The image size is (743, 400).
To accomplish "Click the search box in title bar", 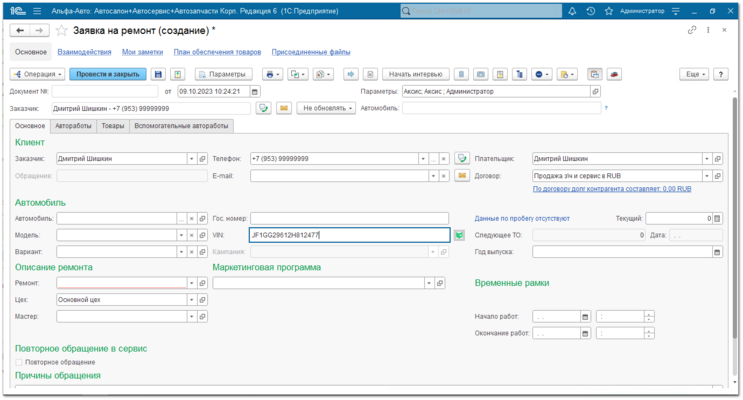I will [481, 11].
